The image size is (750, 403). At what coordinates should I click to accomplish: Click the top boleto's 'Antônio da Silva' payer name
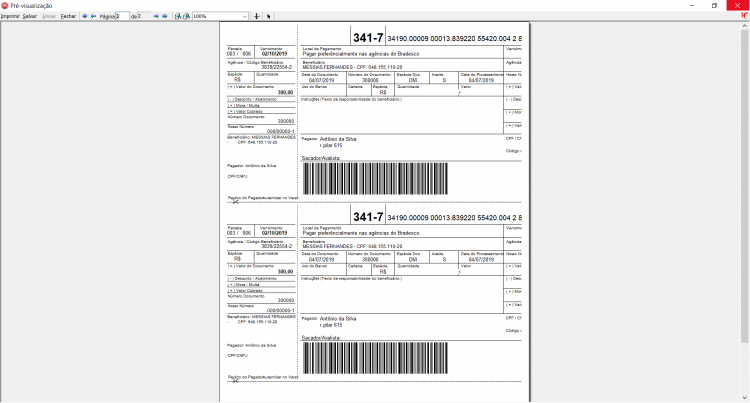click(338, 139)
